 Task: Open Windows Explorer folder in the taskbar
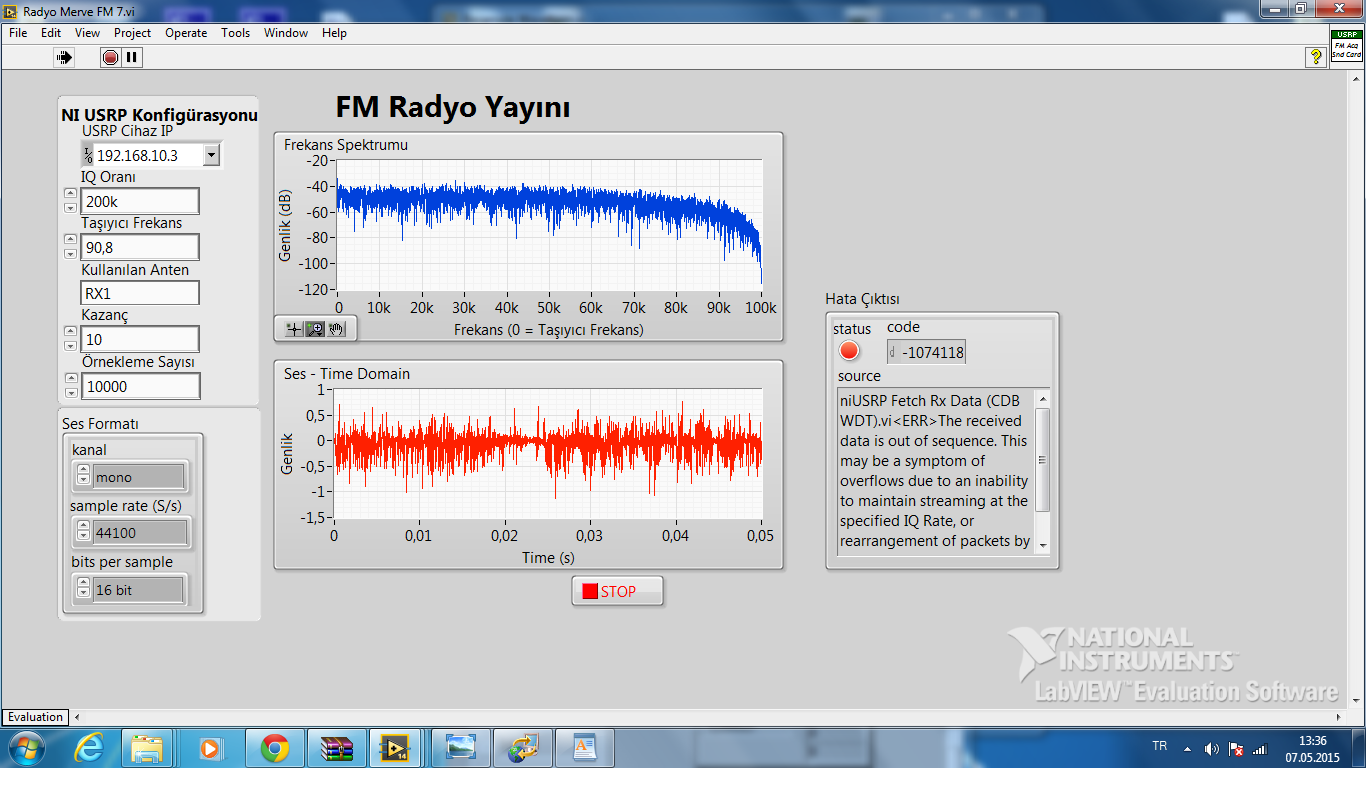(x=147, y=748)
